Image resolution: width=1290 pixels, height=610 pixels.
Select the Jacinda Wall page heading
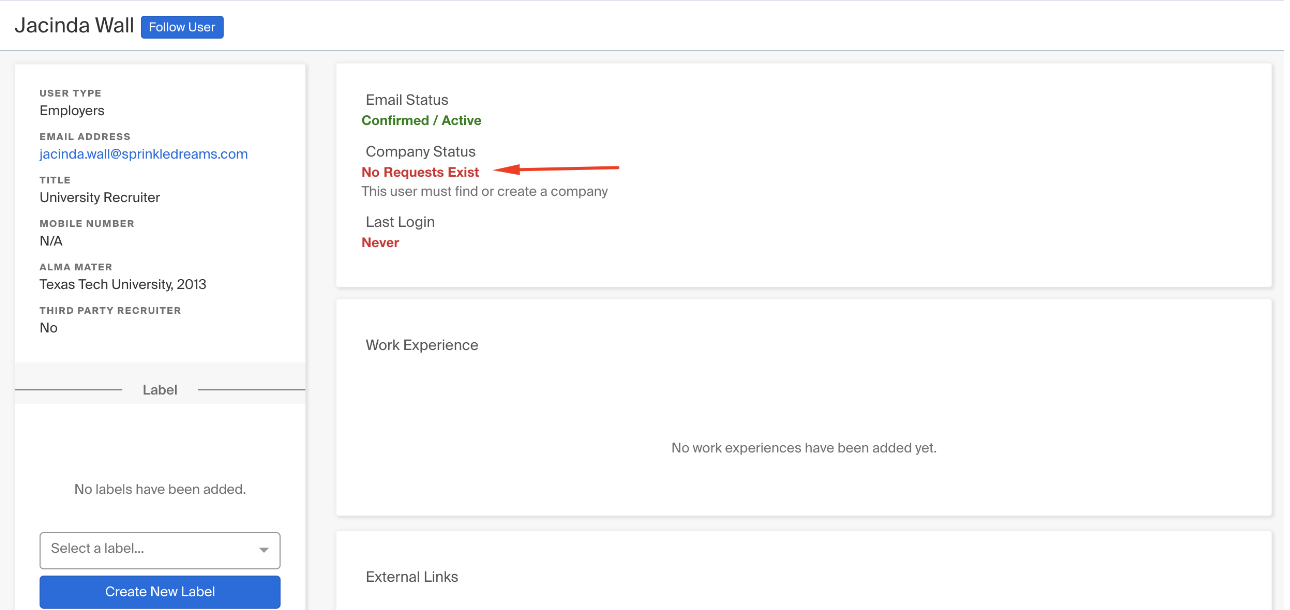point(74,26)
